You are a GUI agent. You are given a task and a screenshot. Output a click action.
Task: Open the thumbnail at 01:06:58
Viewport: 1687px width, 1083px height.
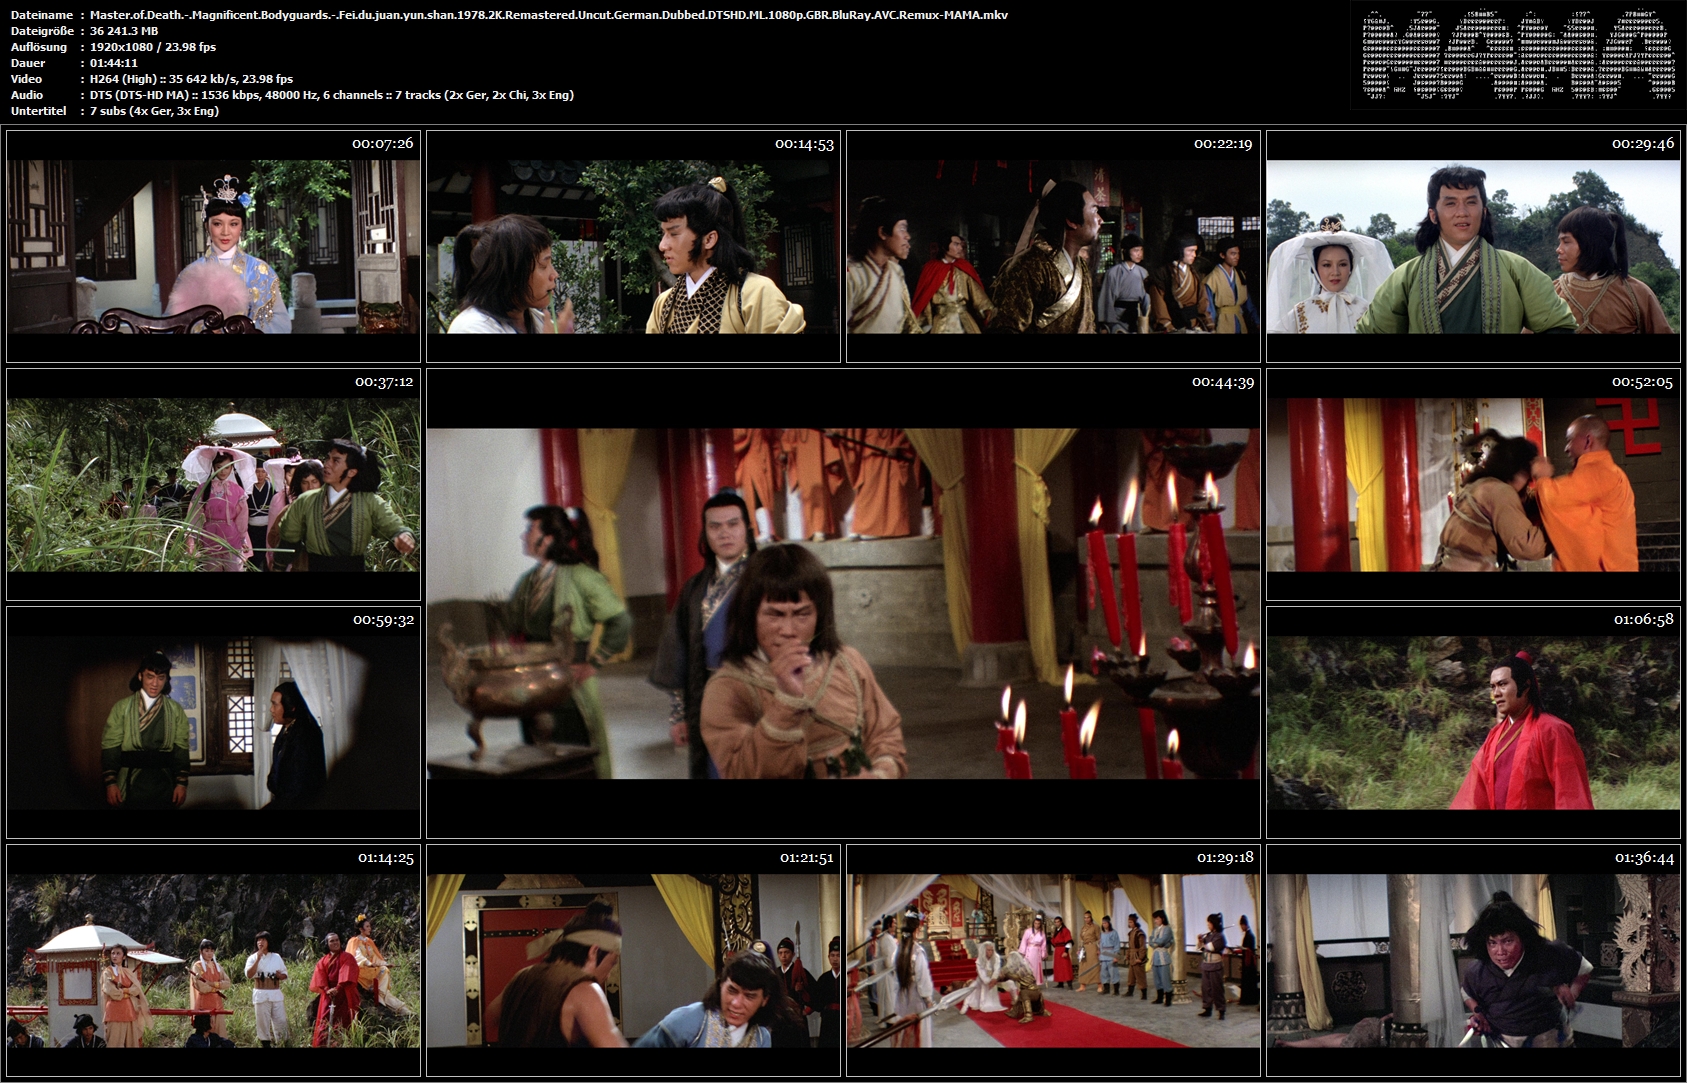click(1473, 722)
